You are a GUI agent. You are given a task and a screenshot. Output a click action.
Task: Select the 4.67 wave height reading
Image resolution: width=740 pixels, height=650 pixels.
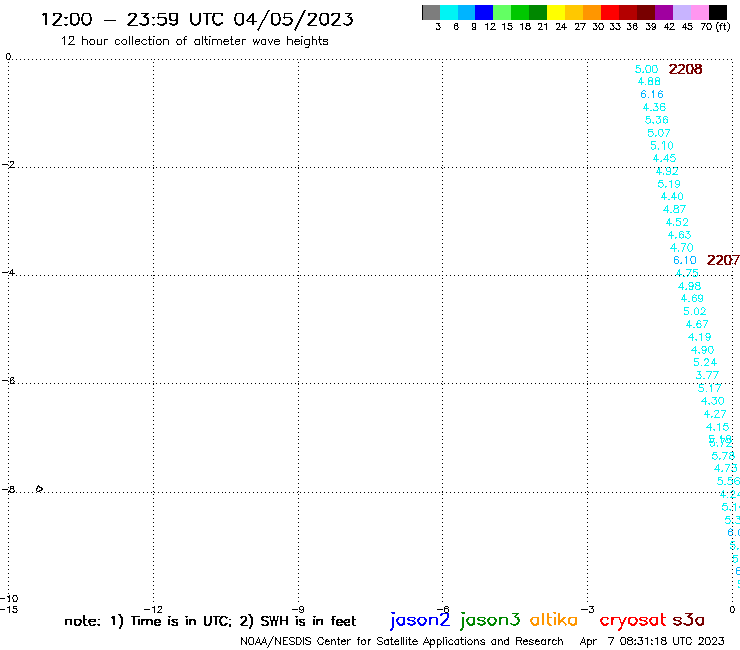pyautogui.click(x=697, y=324)
